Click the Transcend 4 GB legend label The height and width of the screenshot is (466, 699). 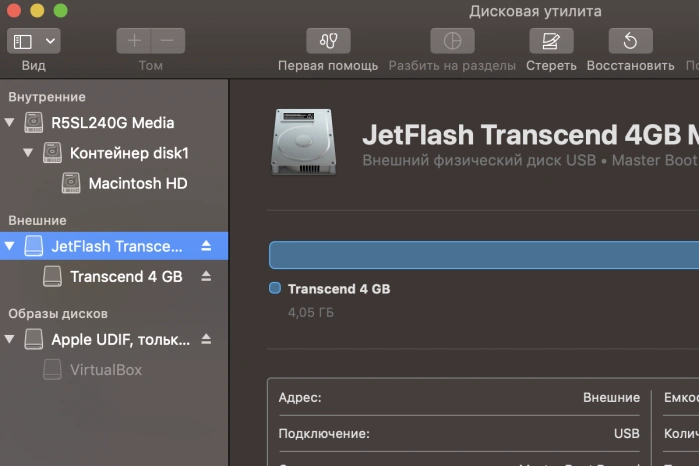(x=339, y=289)
